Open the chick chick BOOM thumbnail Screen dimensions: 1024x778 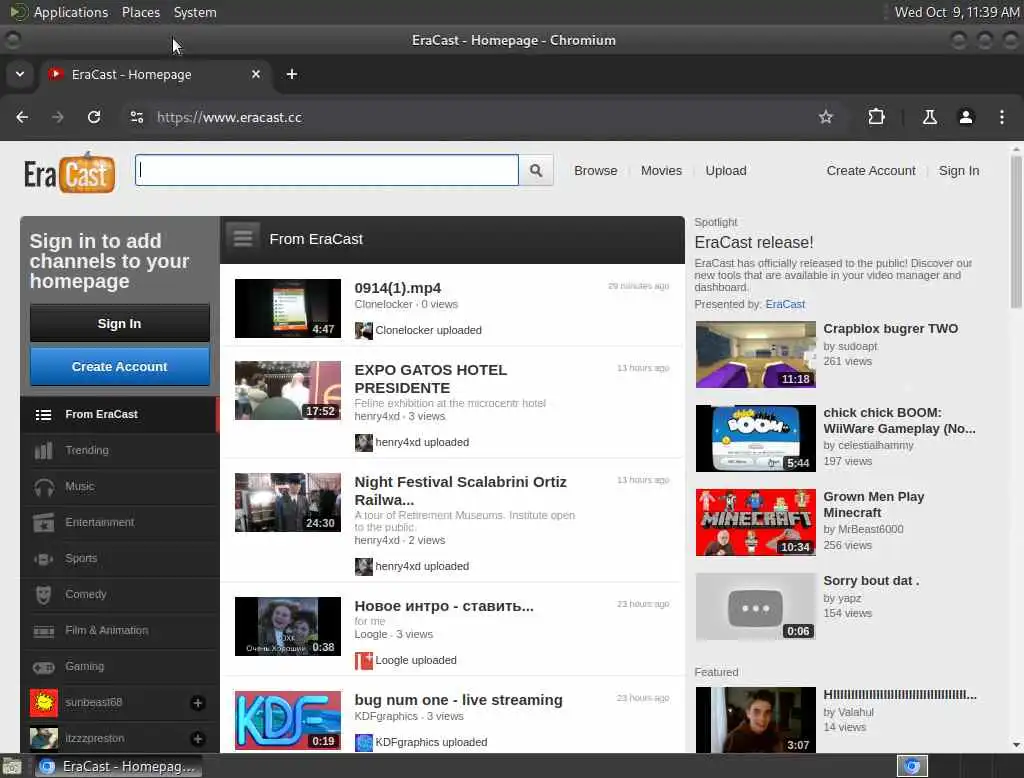756,438
